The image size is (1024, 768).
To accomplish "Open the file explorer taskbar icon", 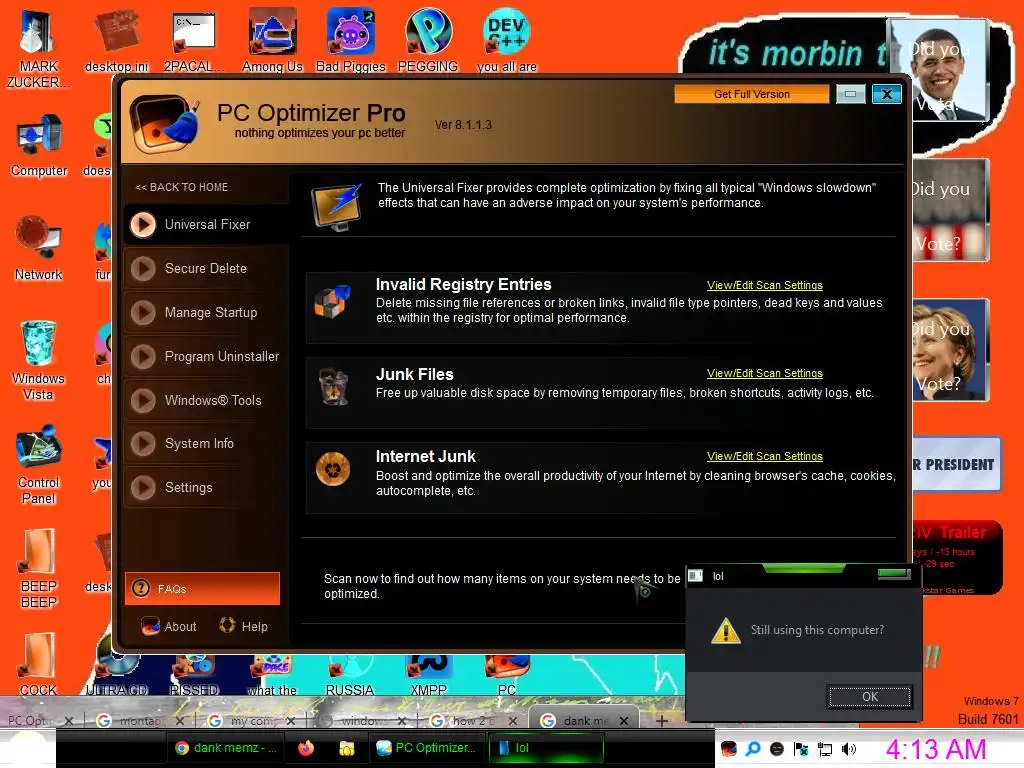I will (x=346, y=748).
